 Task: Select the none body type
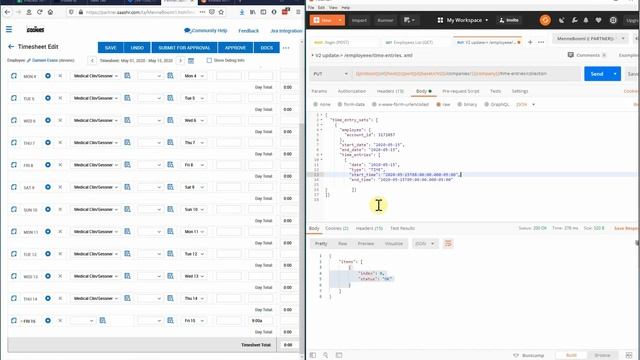[316, 104]
